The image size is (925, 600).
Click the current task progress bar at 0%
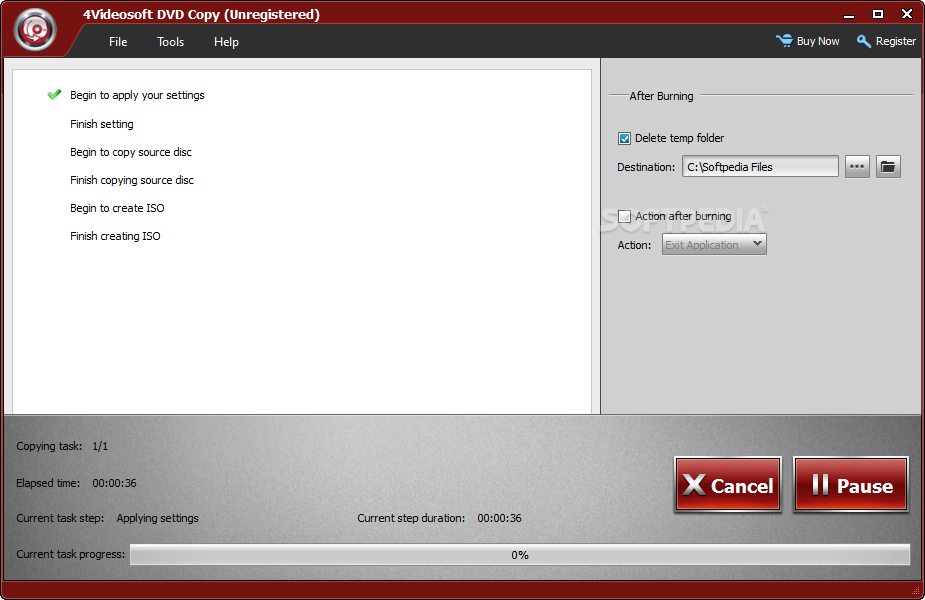[x=520, y=555]
